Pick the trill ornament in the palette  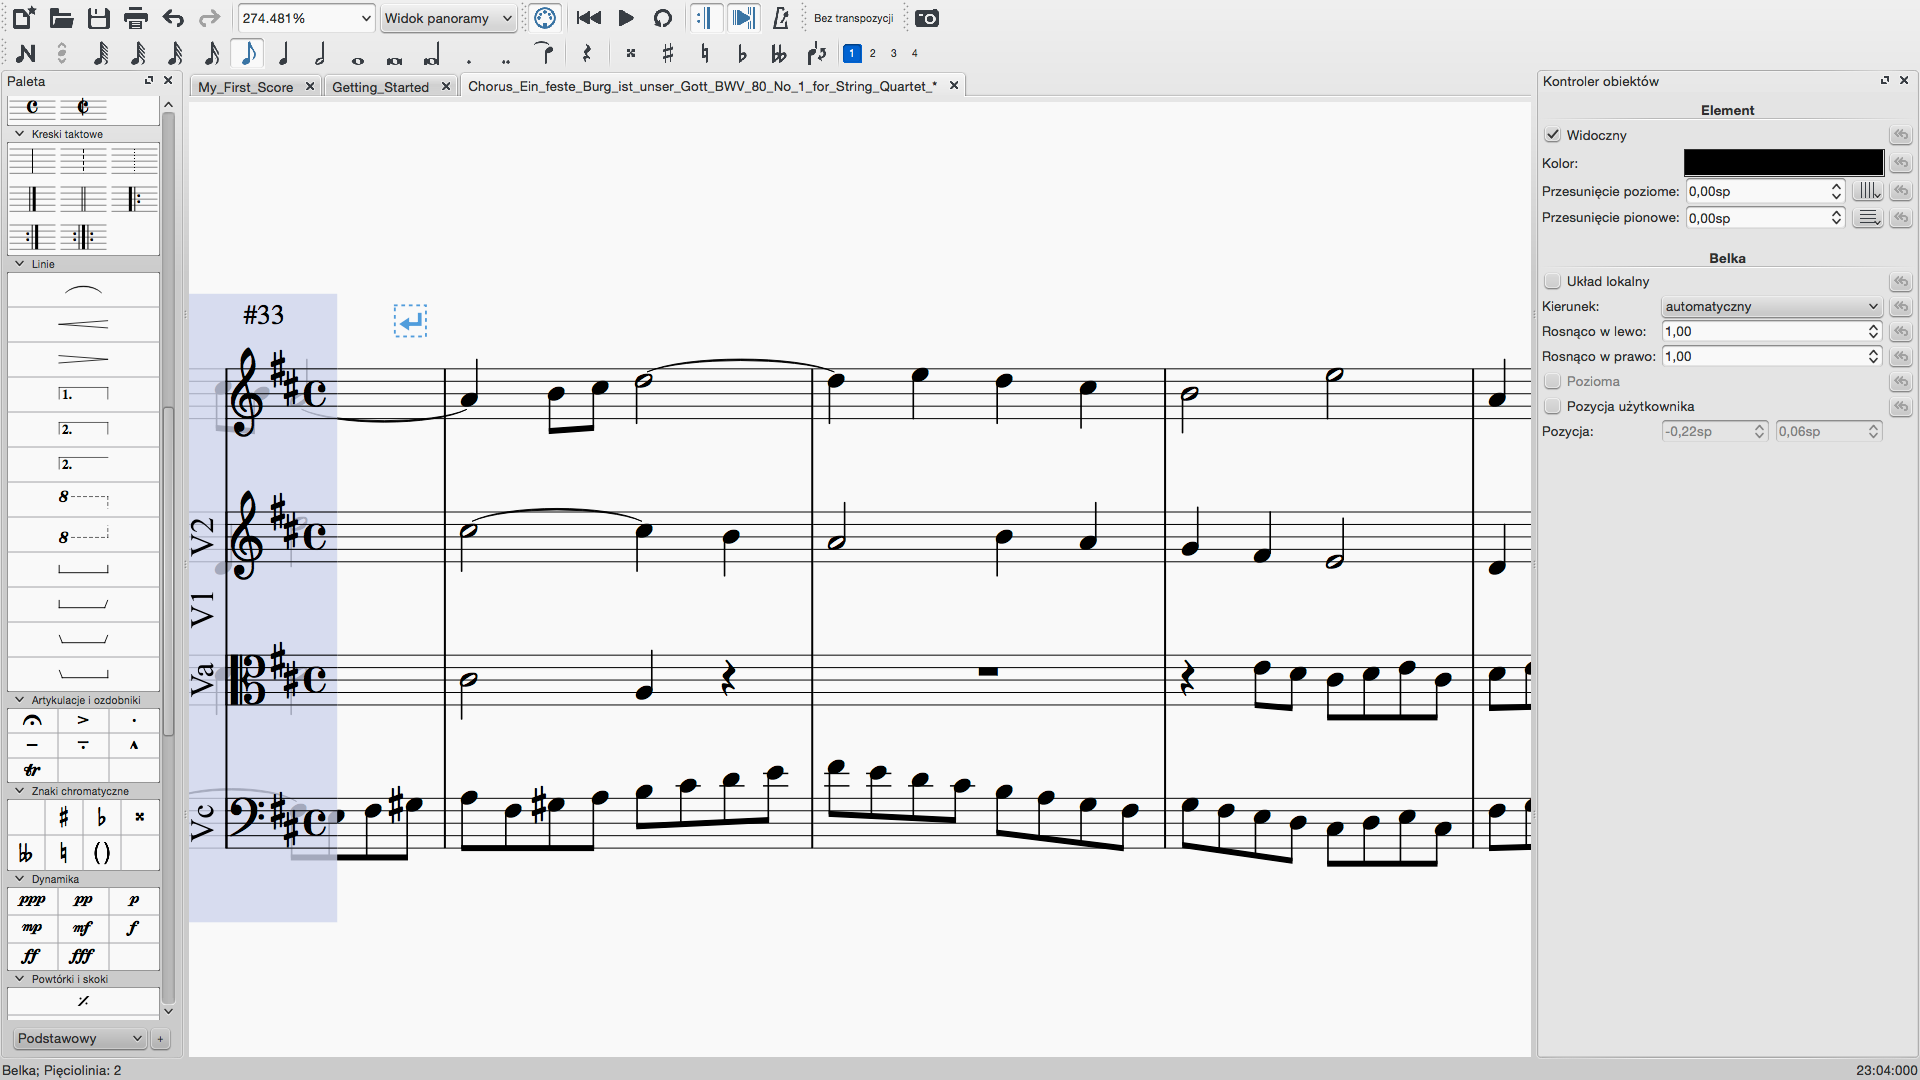click(32, 770)
